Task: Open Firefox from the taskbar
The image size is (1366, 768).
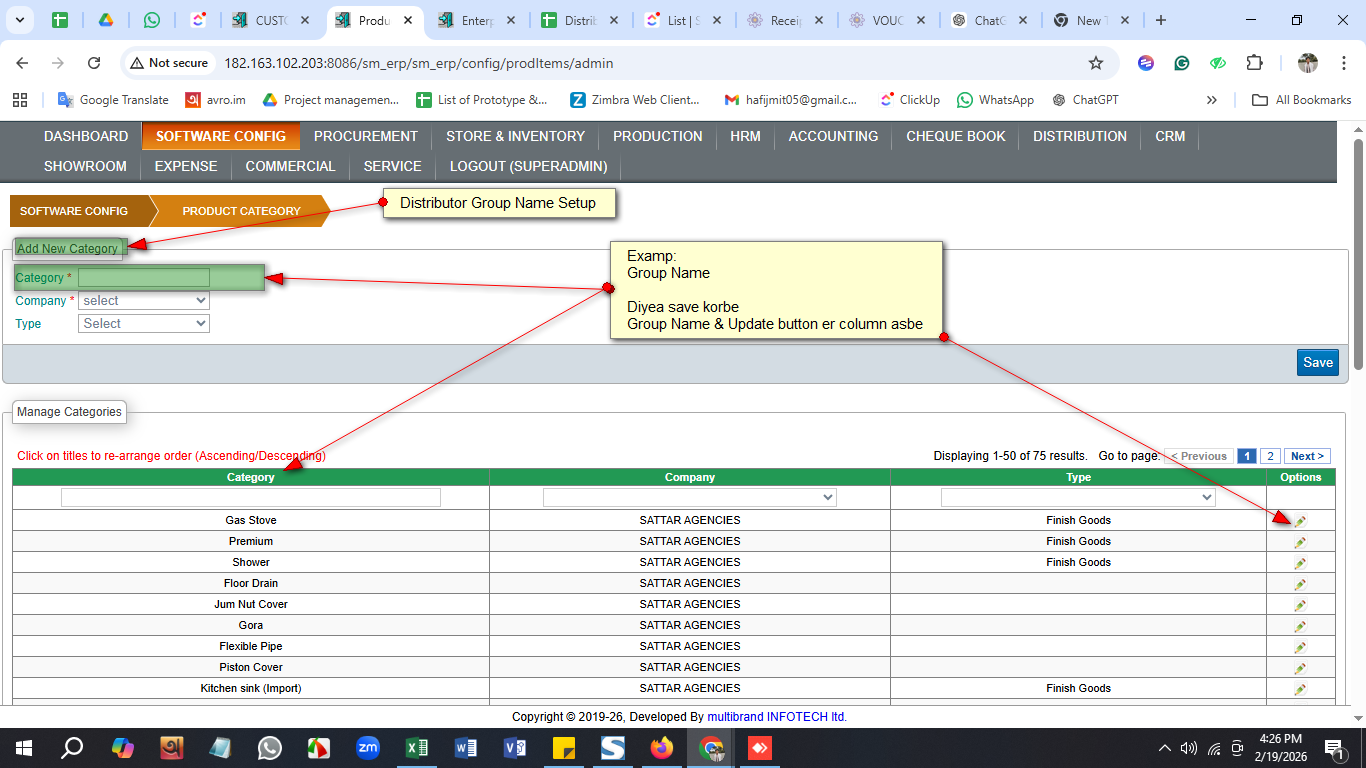Action: tap(662, 748)
